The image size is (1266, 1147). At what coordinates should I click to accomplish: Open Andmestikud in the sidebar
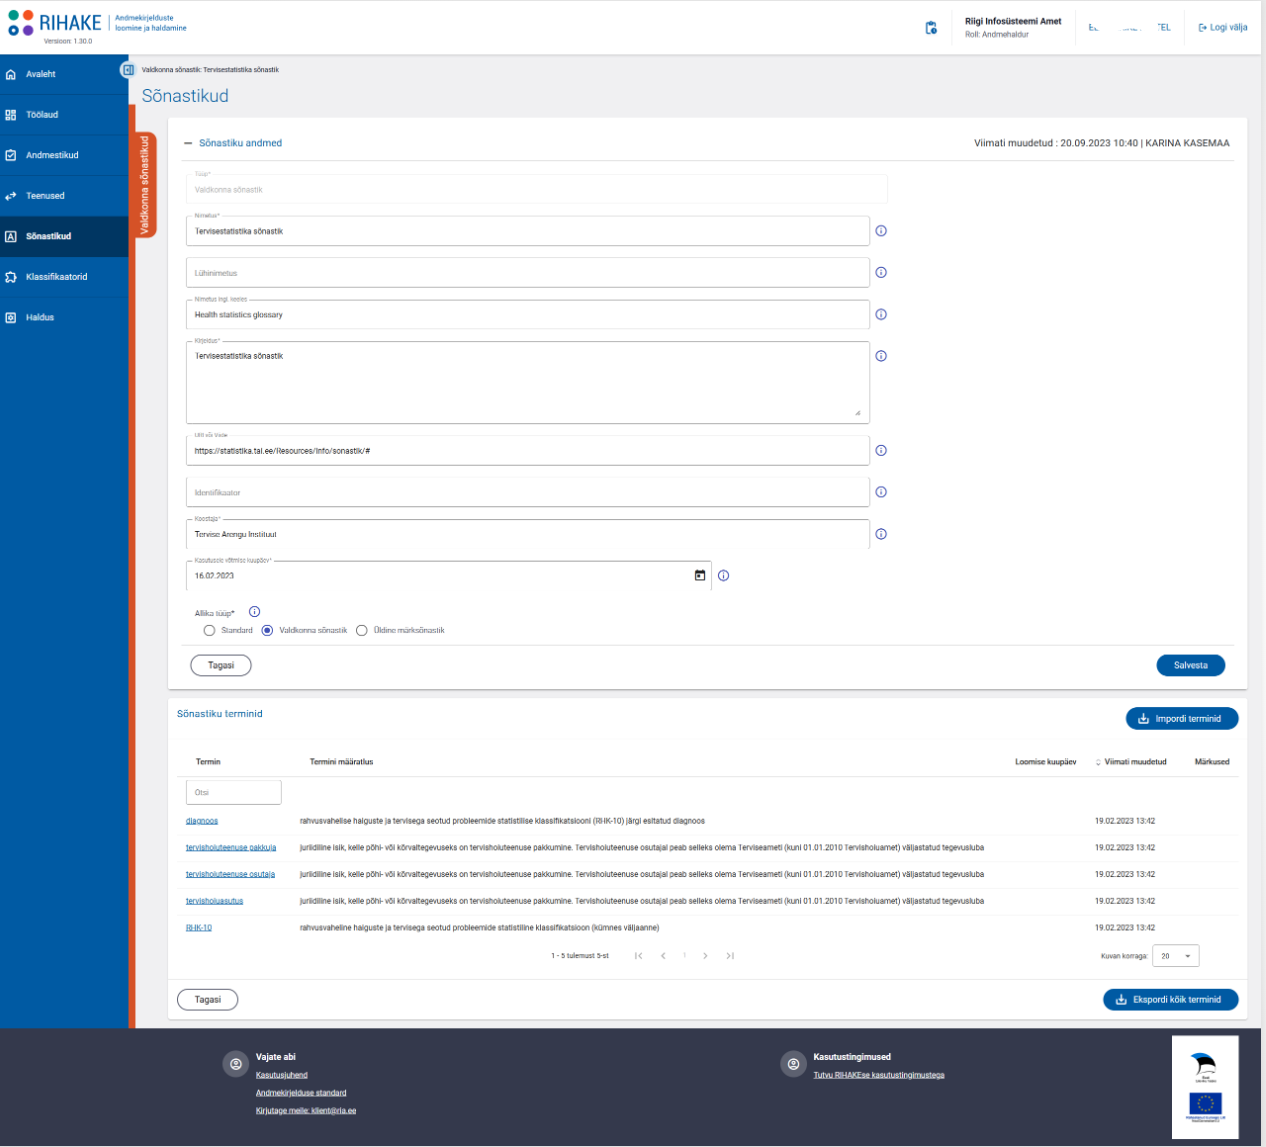point(64,155)
